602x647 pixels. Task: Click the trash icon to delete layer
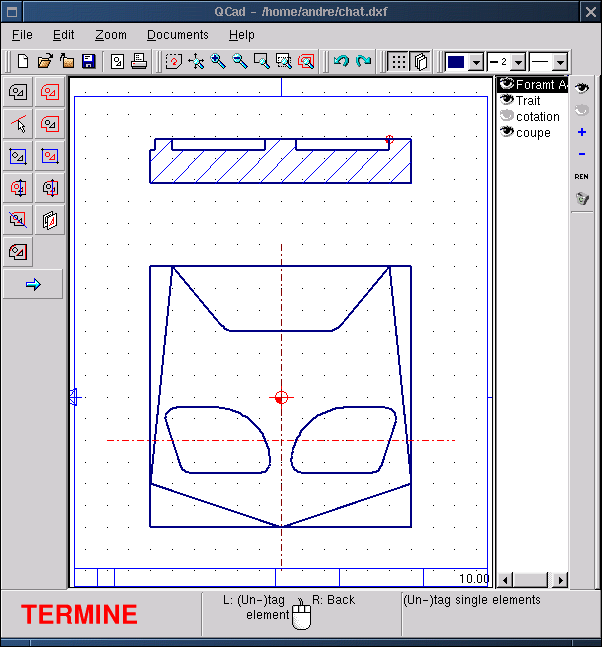(582, 199)
